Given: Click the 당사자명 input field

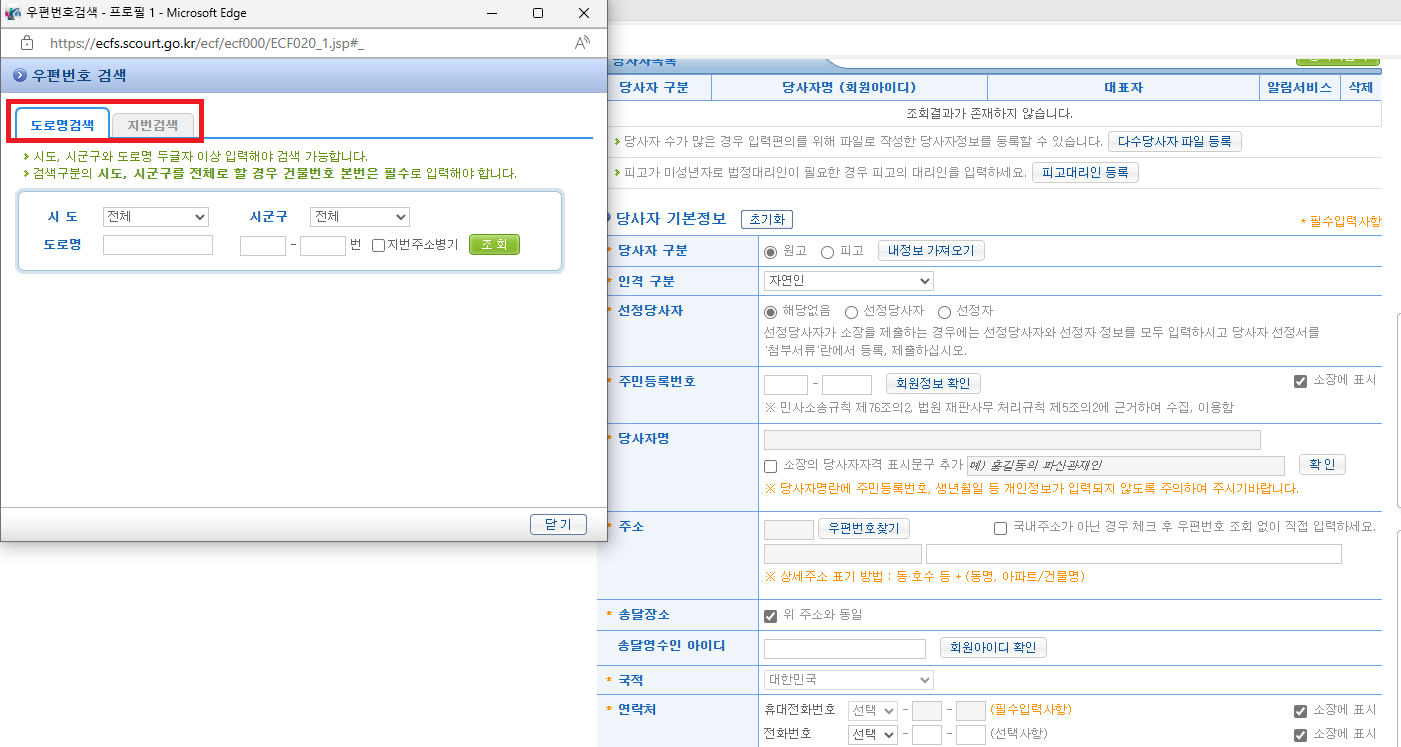Looking at the screenshot, I should pos(1012,440).
